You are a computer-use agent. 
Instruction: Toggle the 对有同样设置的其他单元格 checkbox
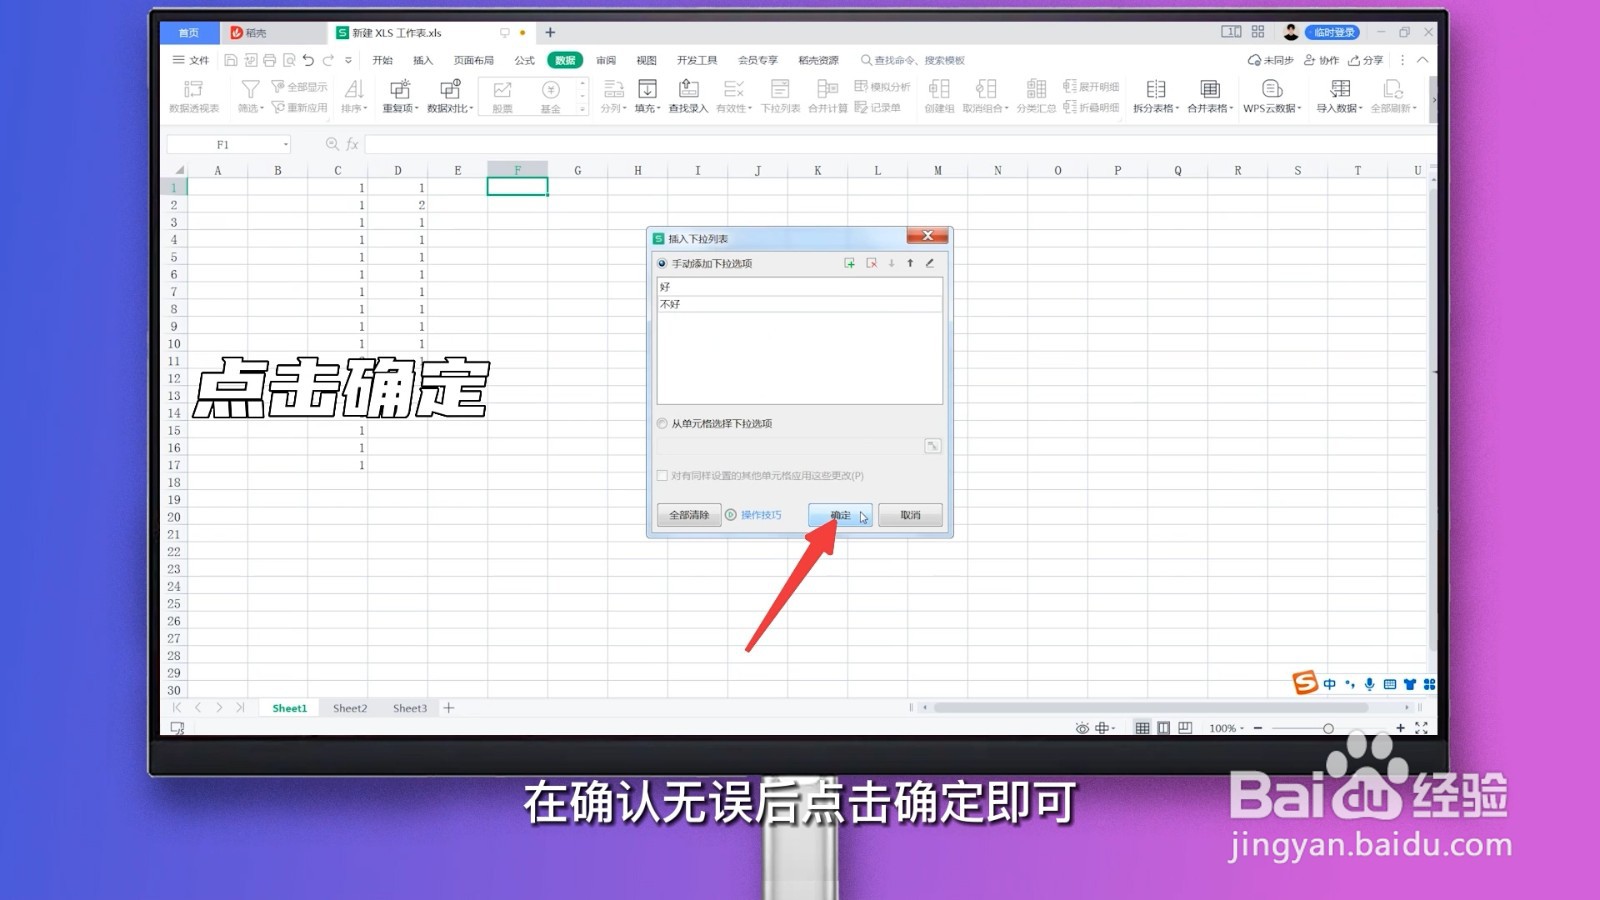pos(662,476)
